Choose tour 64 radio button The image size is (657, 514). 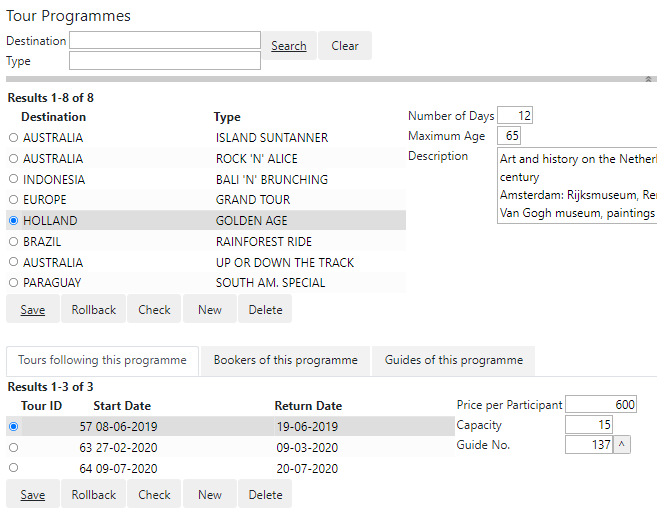[x=13, y=467]
